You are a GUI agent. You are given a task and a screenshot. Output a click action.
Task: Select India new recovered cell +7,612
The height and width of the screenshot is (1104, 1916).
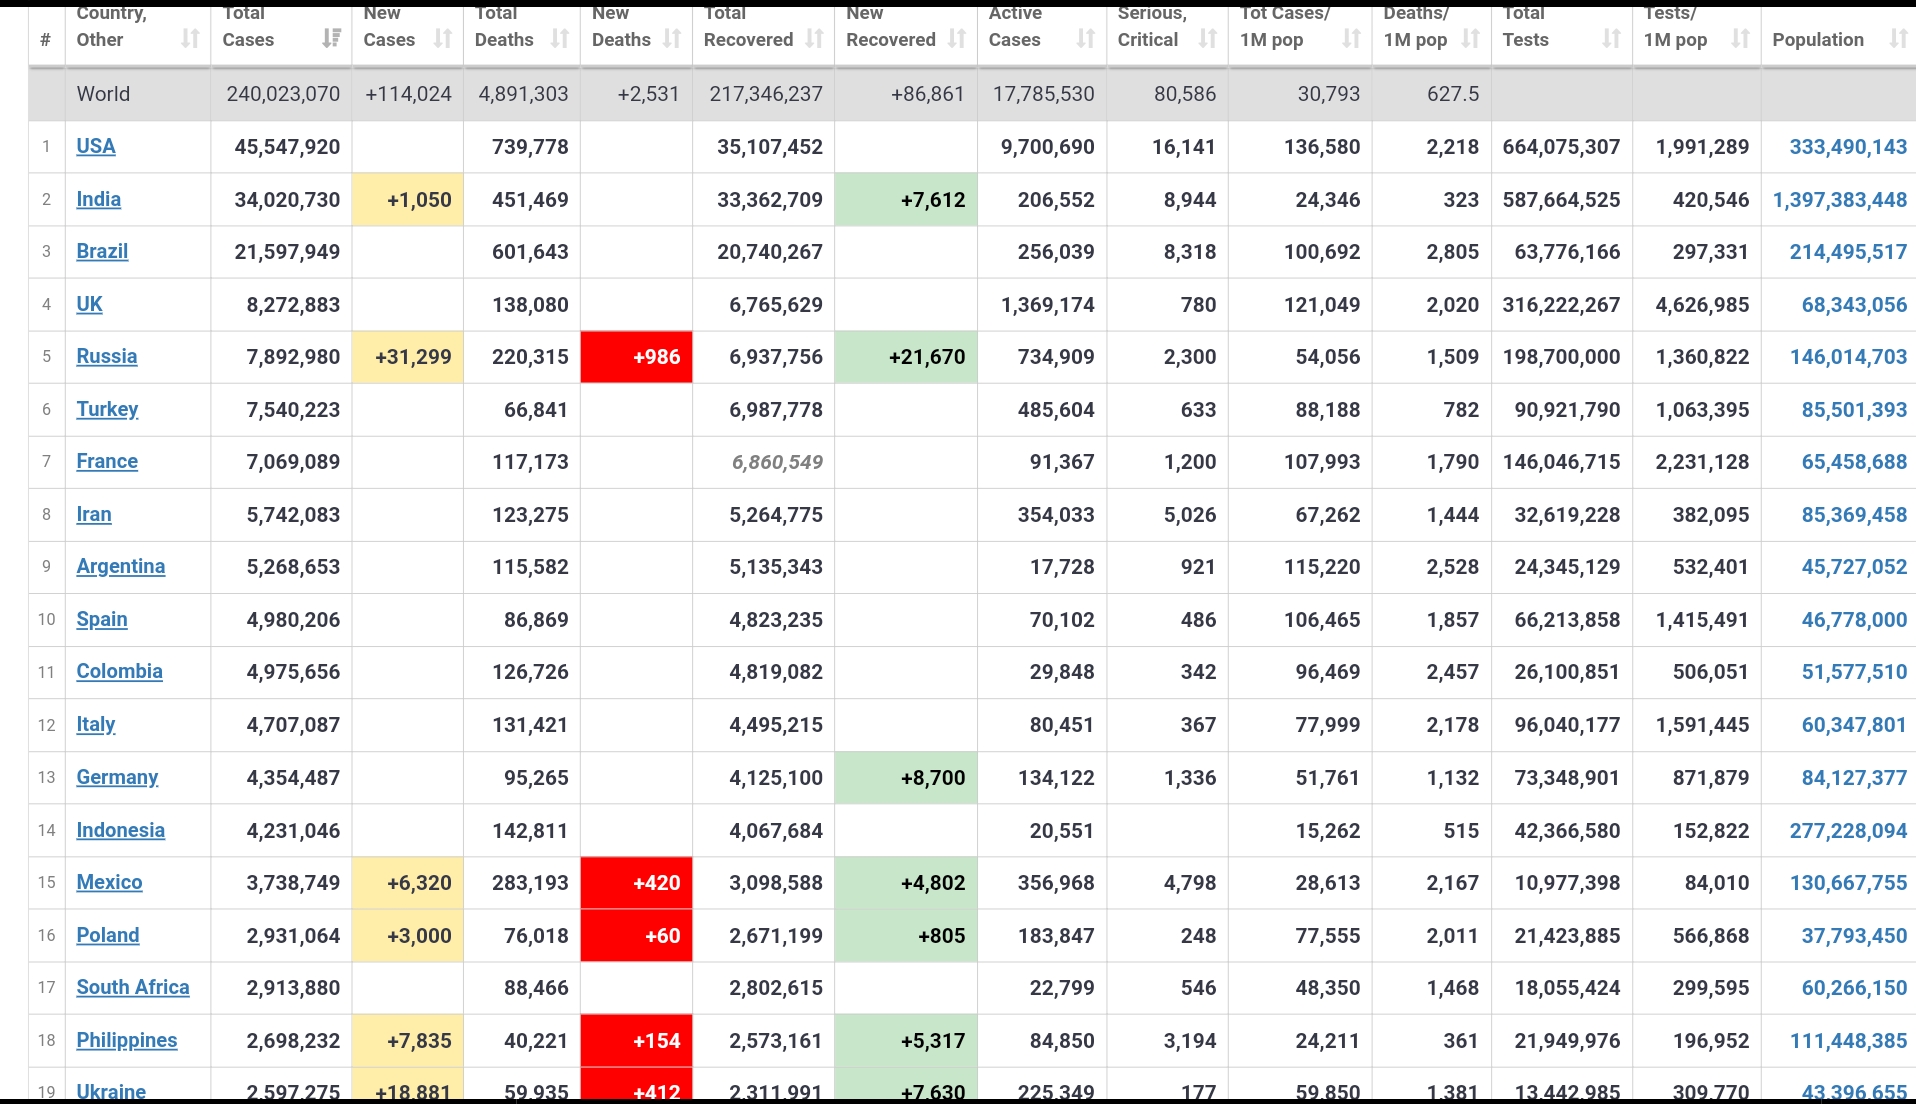[x=906, y=199]
